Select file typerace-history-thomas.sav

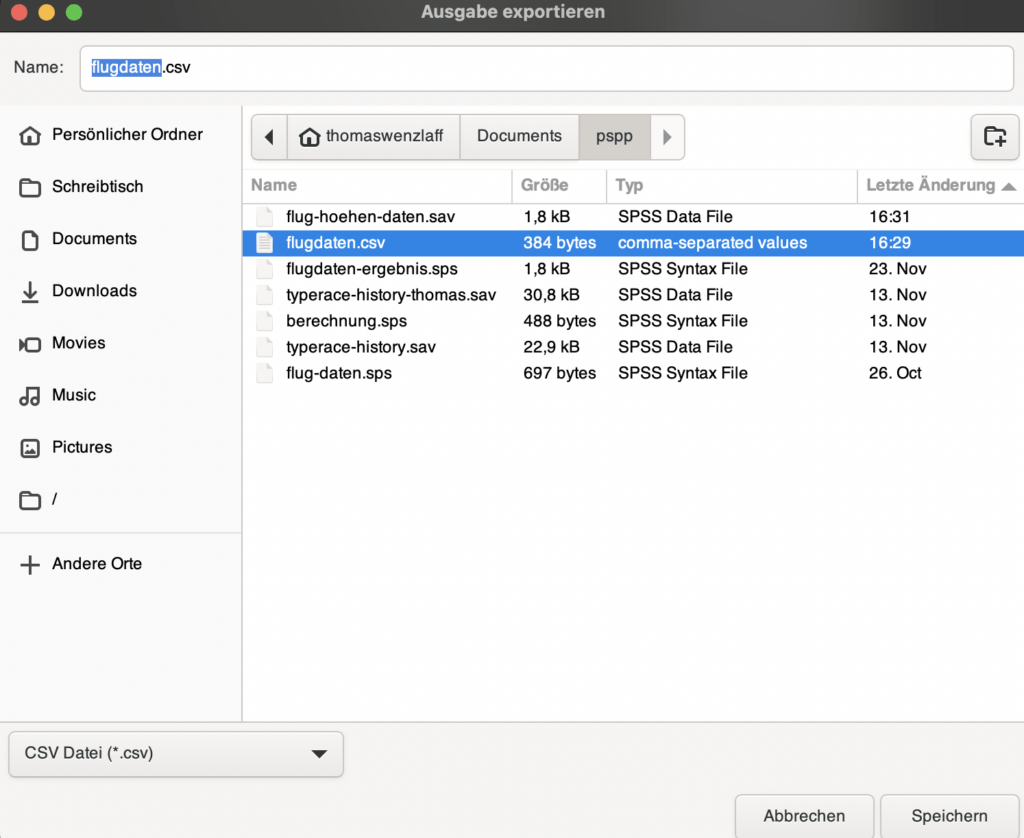(x=390, y=295)
